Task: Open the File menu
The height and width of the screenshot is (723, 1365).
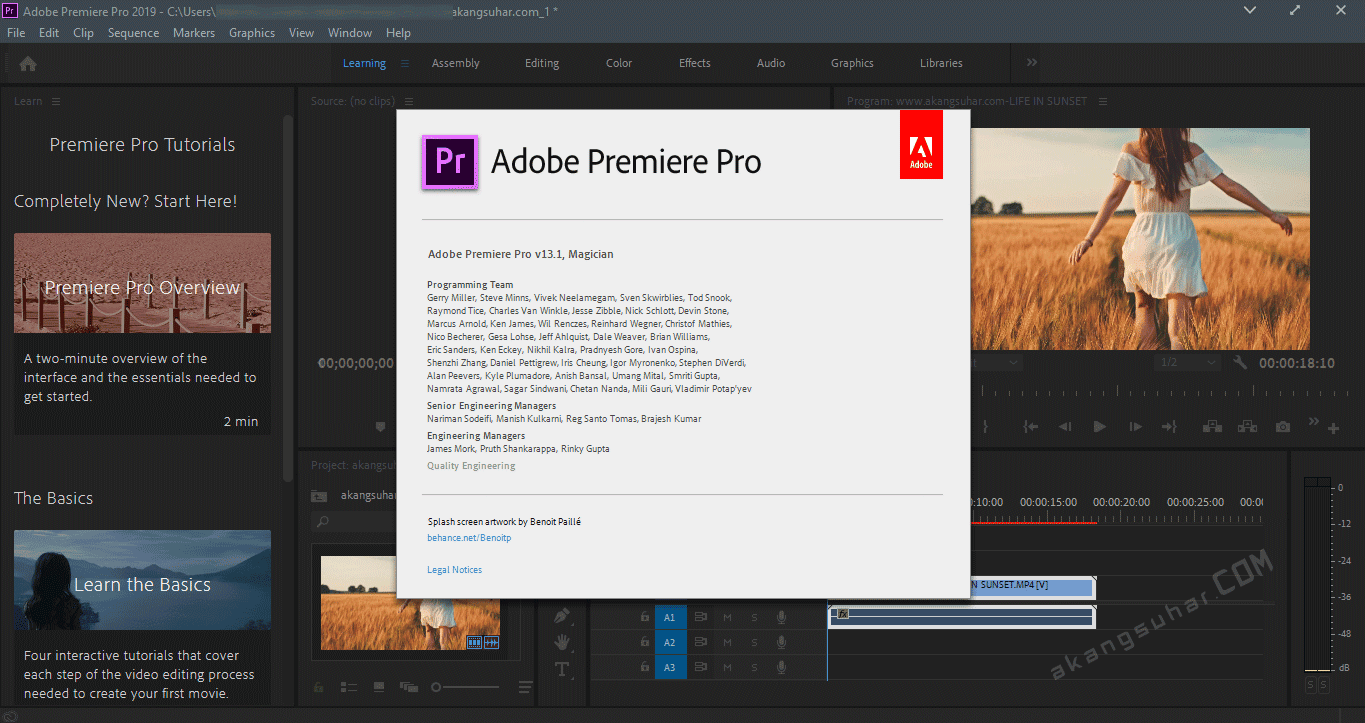Action: click(x=16, y=33)
